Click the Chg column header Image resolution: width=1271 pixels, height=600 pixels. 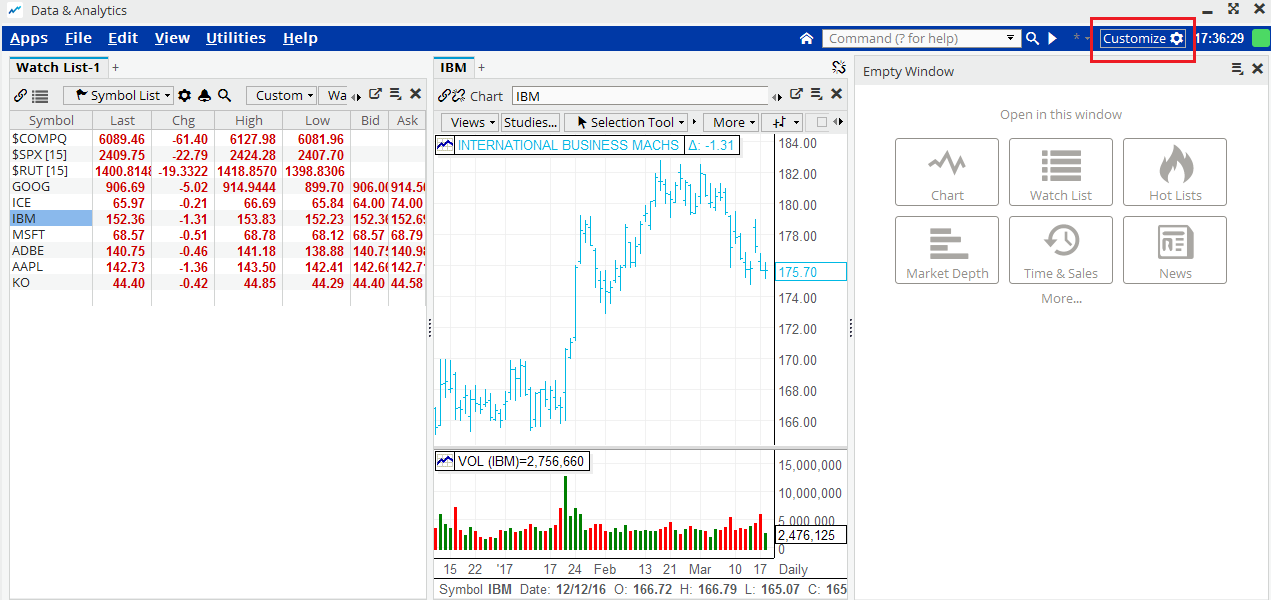(183, 120)
